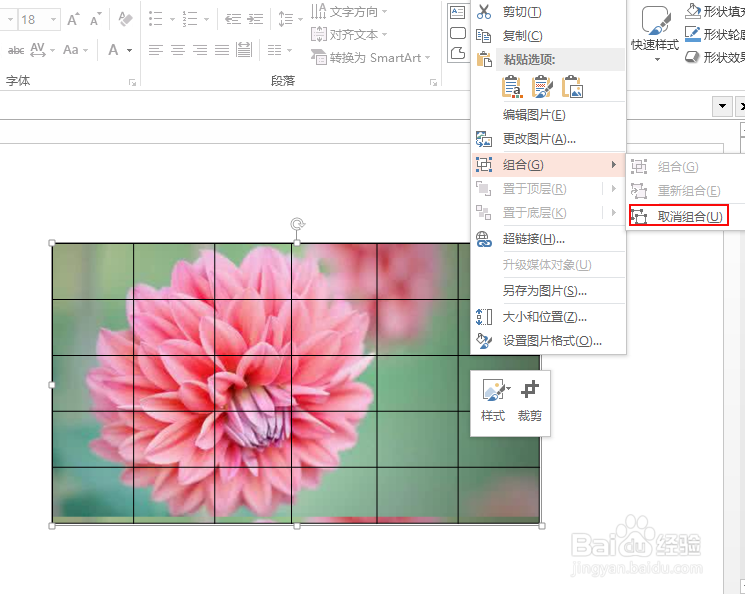The width and height of the screenshot is (745, 594).
Task: Open the font size dropdown showing 18
Action: point(53,19)
